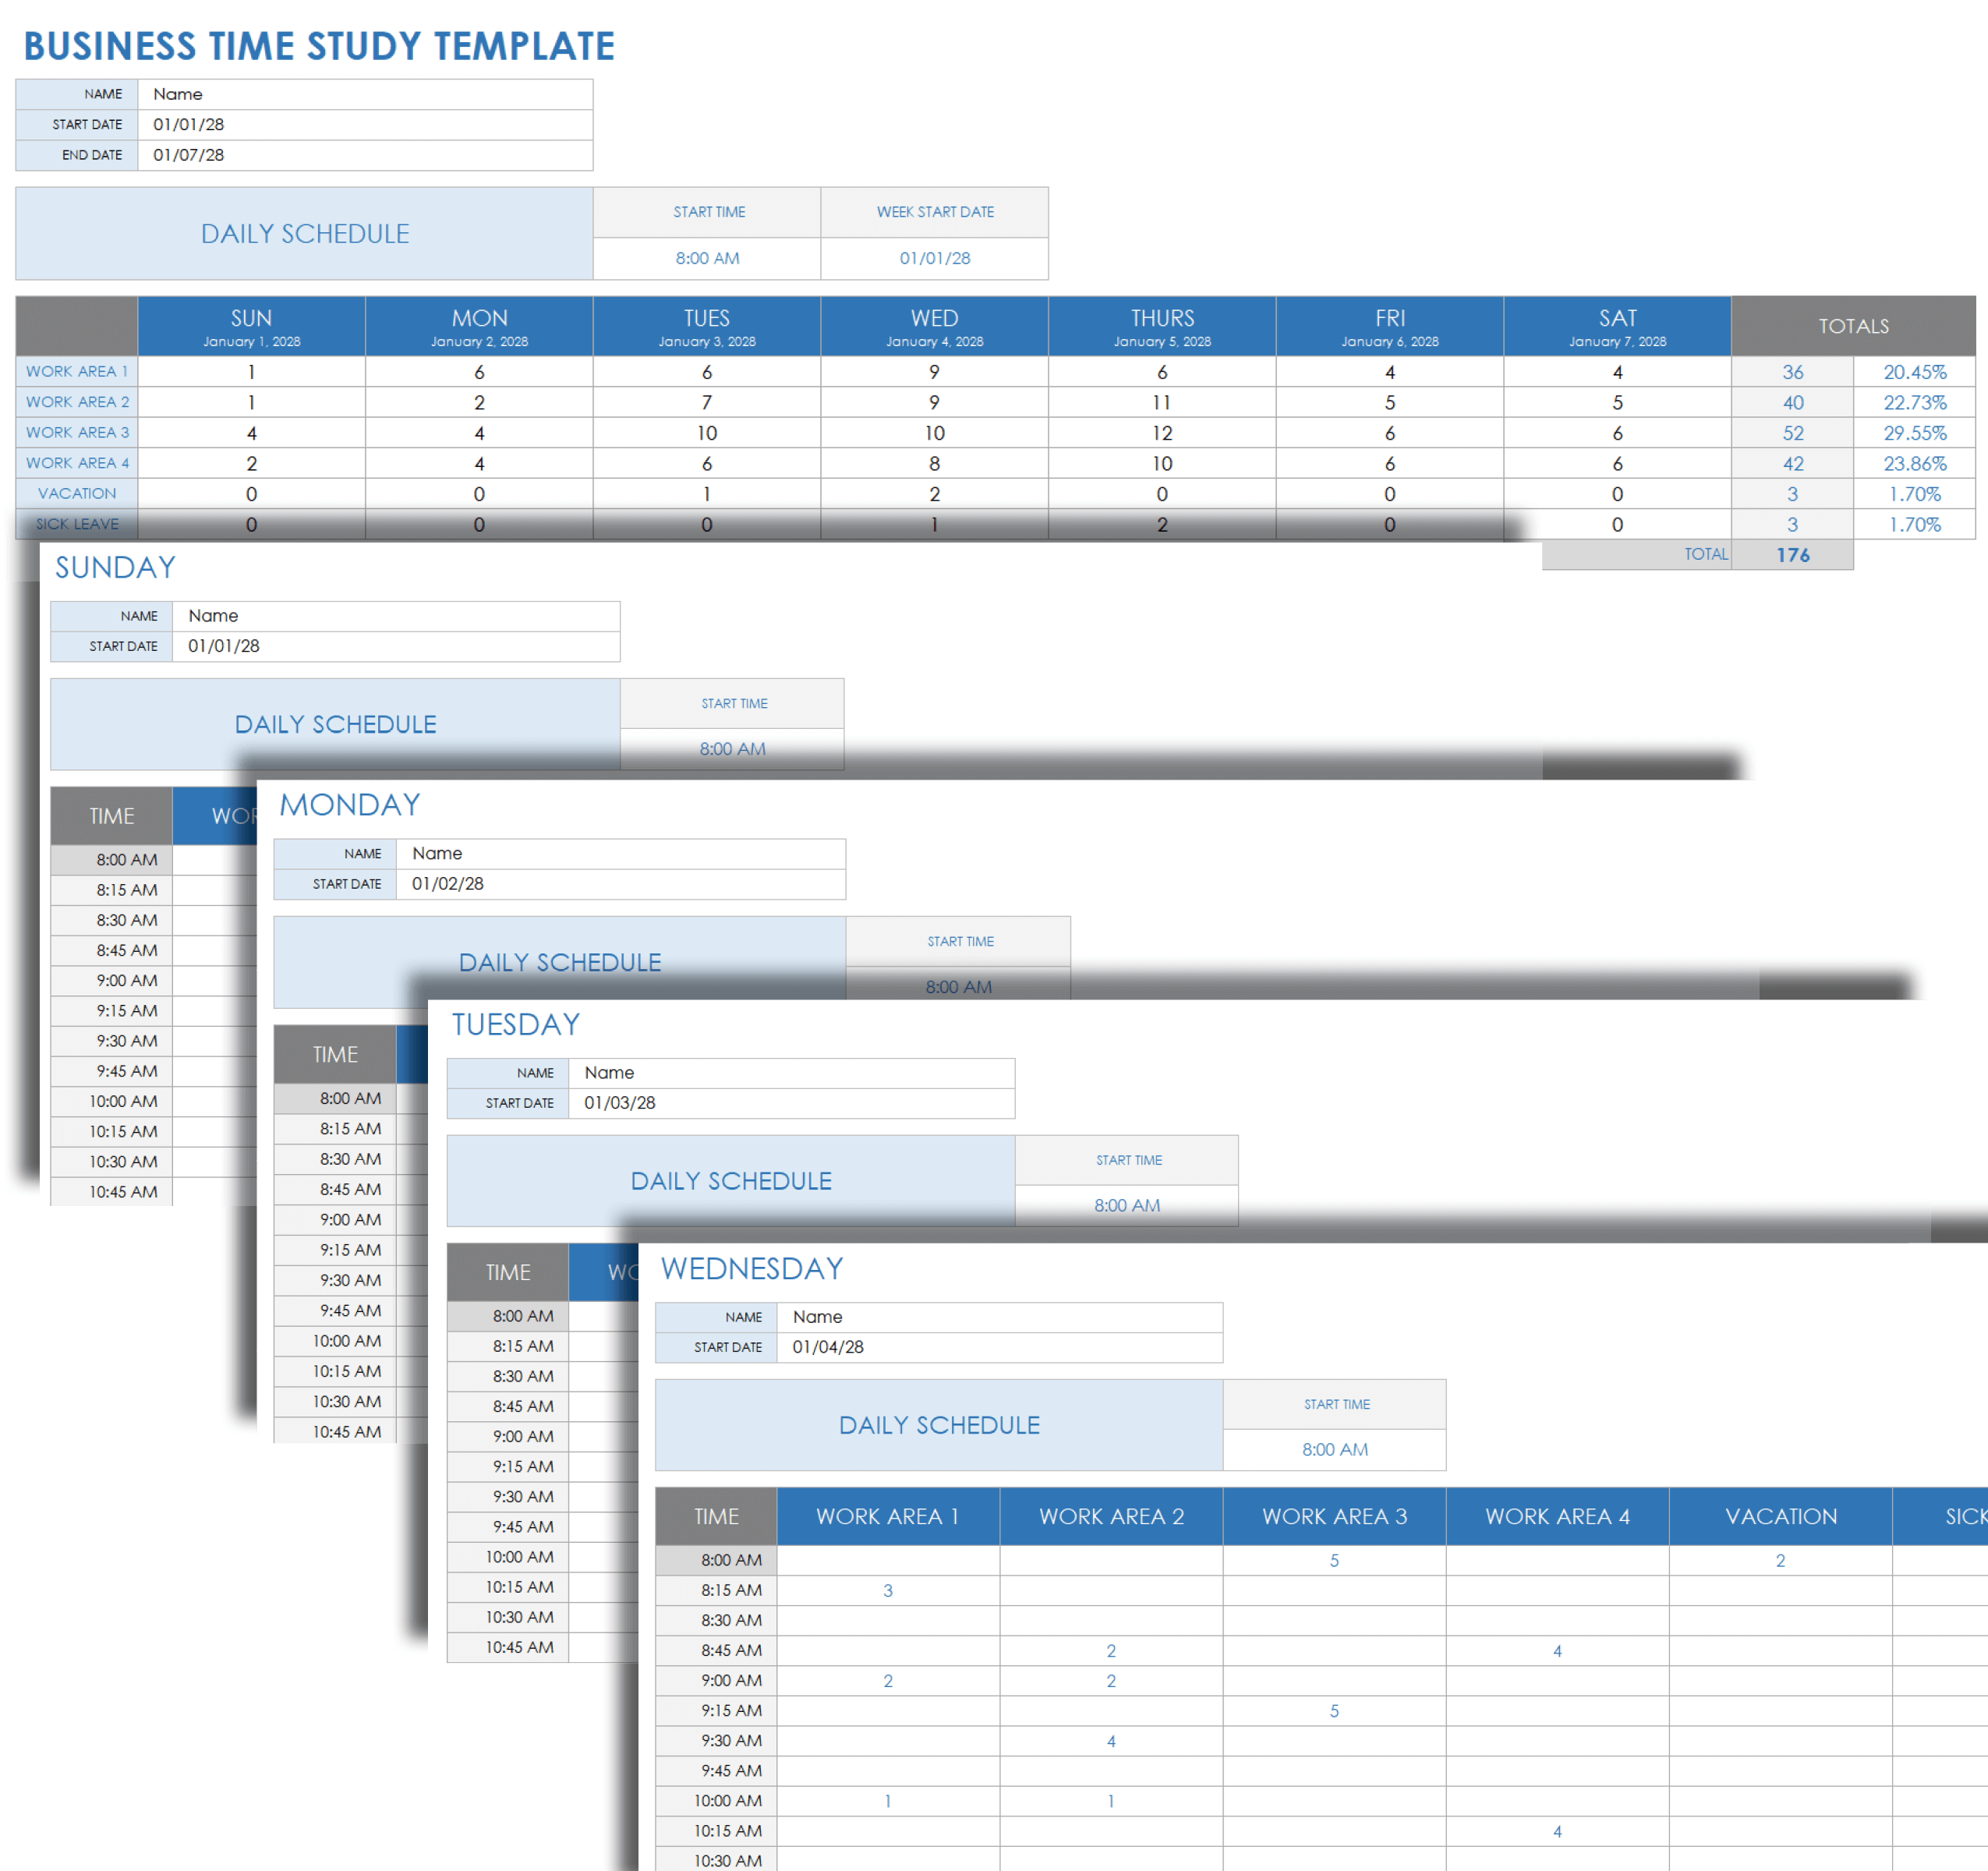Click the Week Start Date value cell
Screen dimensions: 1988x1871
pos(934,258)
